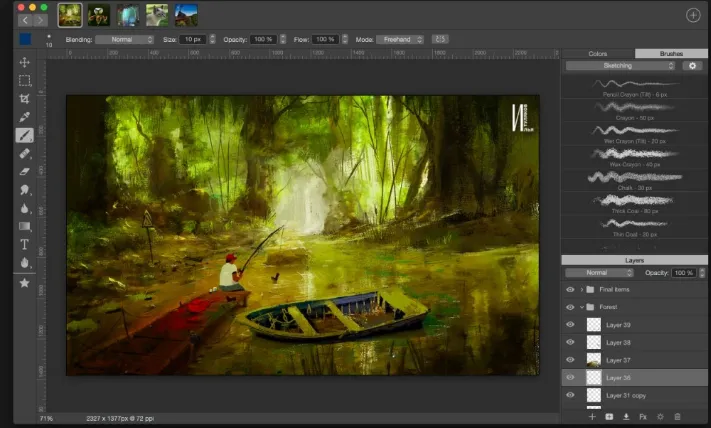Pick the Eyedropper tool
Screen dimensions: 711x428
point(24,117)
